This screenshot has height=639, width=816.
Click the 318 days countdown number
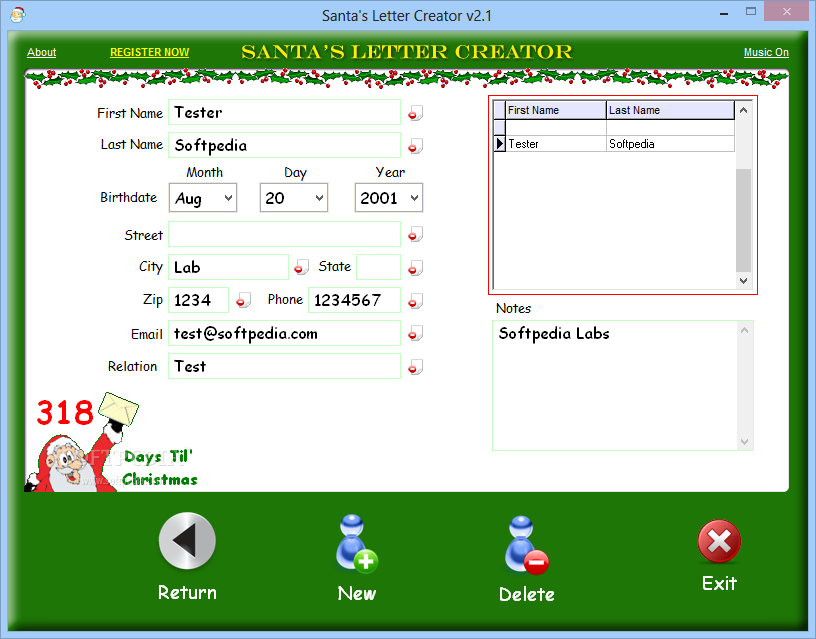pos(65,413)
